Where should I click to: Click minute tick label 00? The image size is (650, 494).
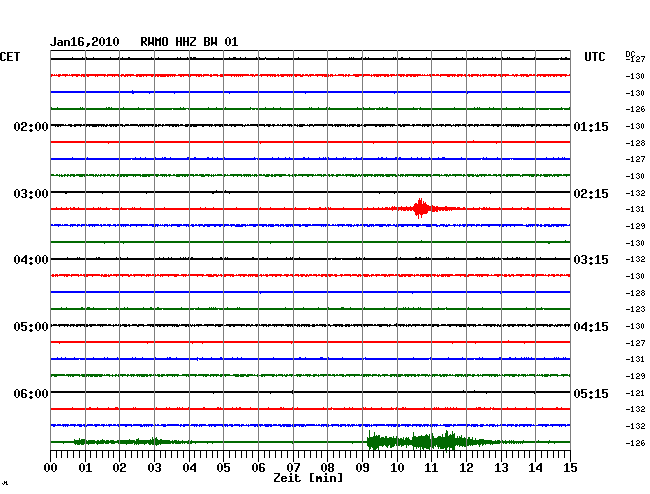(x=51, y=467)
